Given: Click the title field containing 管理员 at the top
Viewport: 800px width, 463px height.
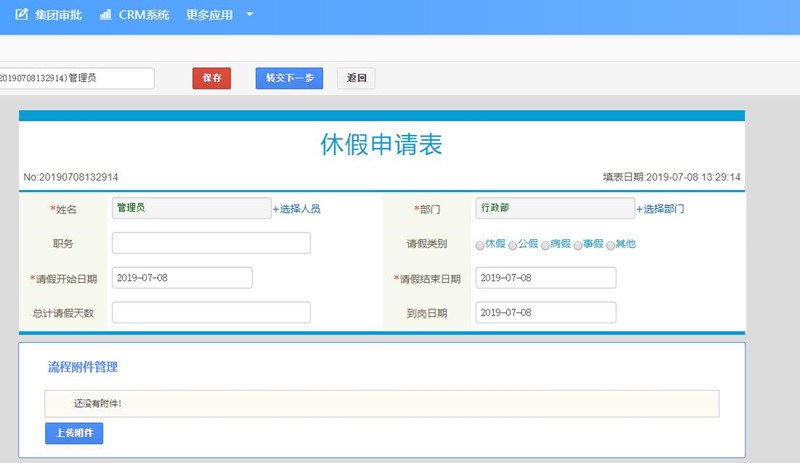Looking at the screenshot, I should click(x=77, y=78).
